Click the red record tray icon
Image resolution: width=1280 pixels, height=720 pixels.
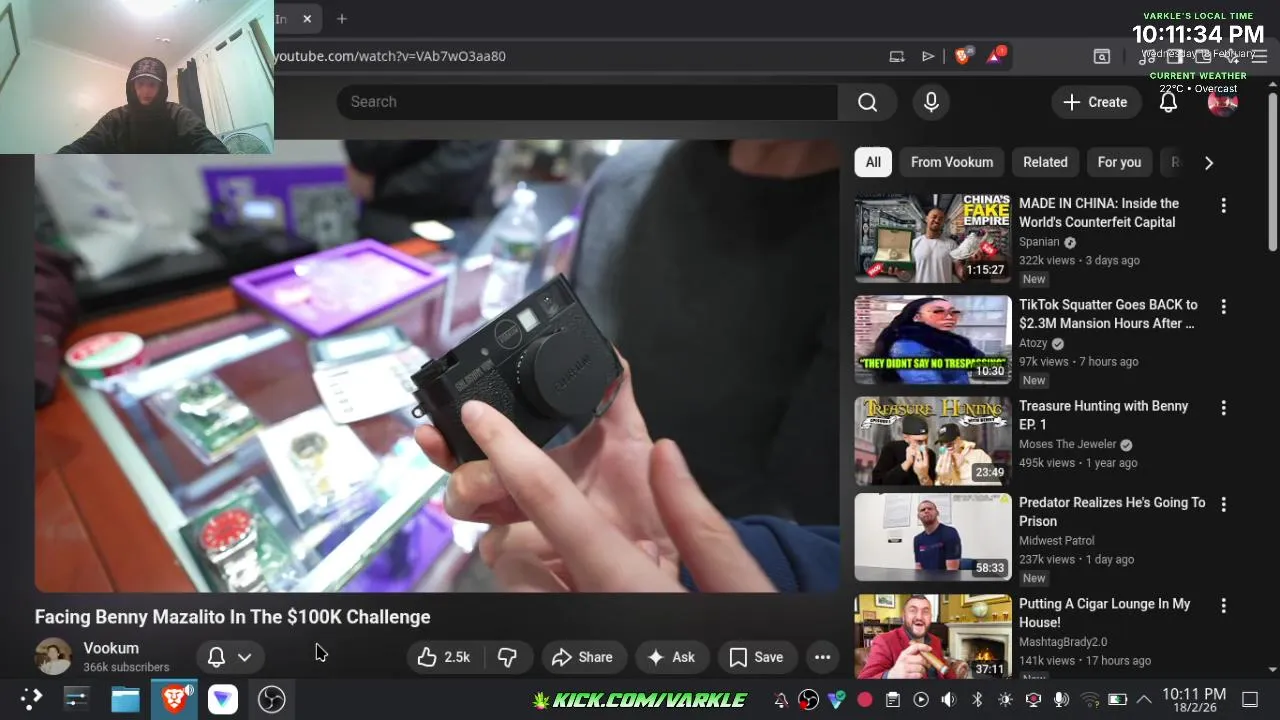click(x=865, y=699)
